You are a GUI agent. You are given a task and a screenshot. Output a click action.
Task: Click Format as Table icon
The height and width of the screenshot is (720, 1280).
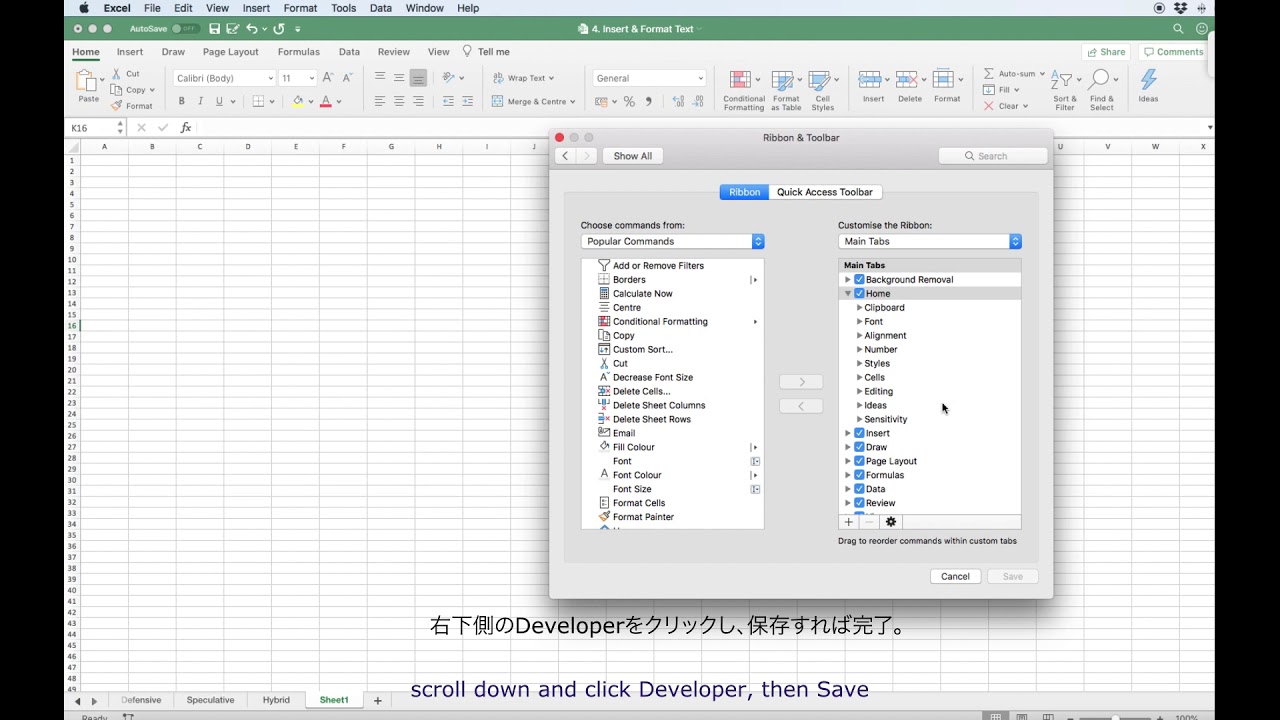[x=783, y=80]
